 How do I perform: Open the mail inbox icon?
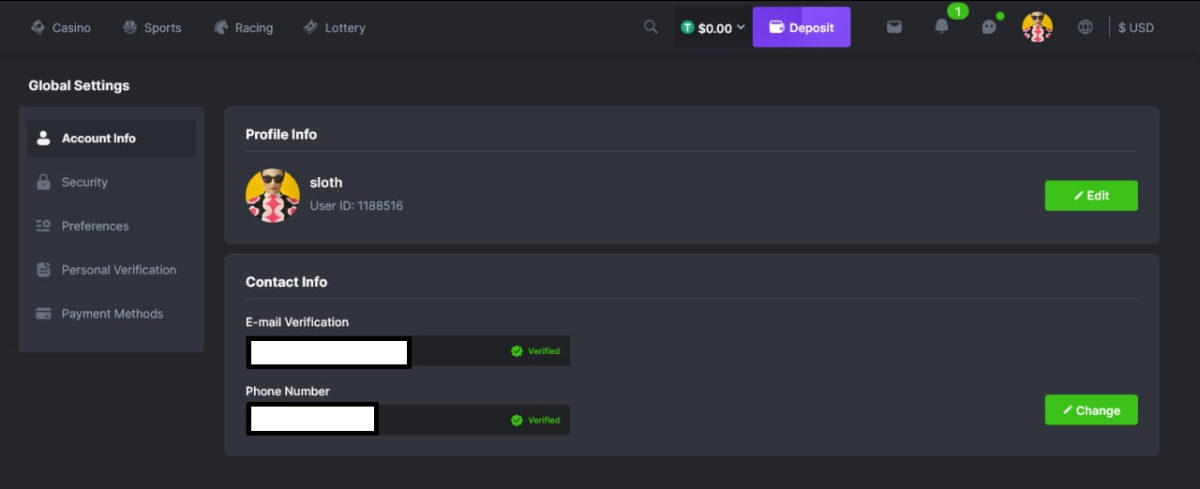(894, 27)
